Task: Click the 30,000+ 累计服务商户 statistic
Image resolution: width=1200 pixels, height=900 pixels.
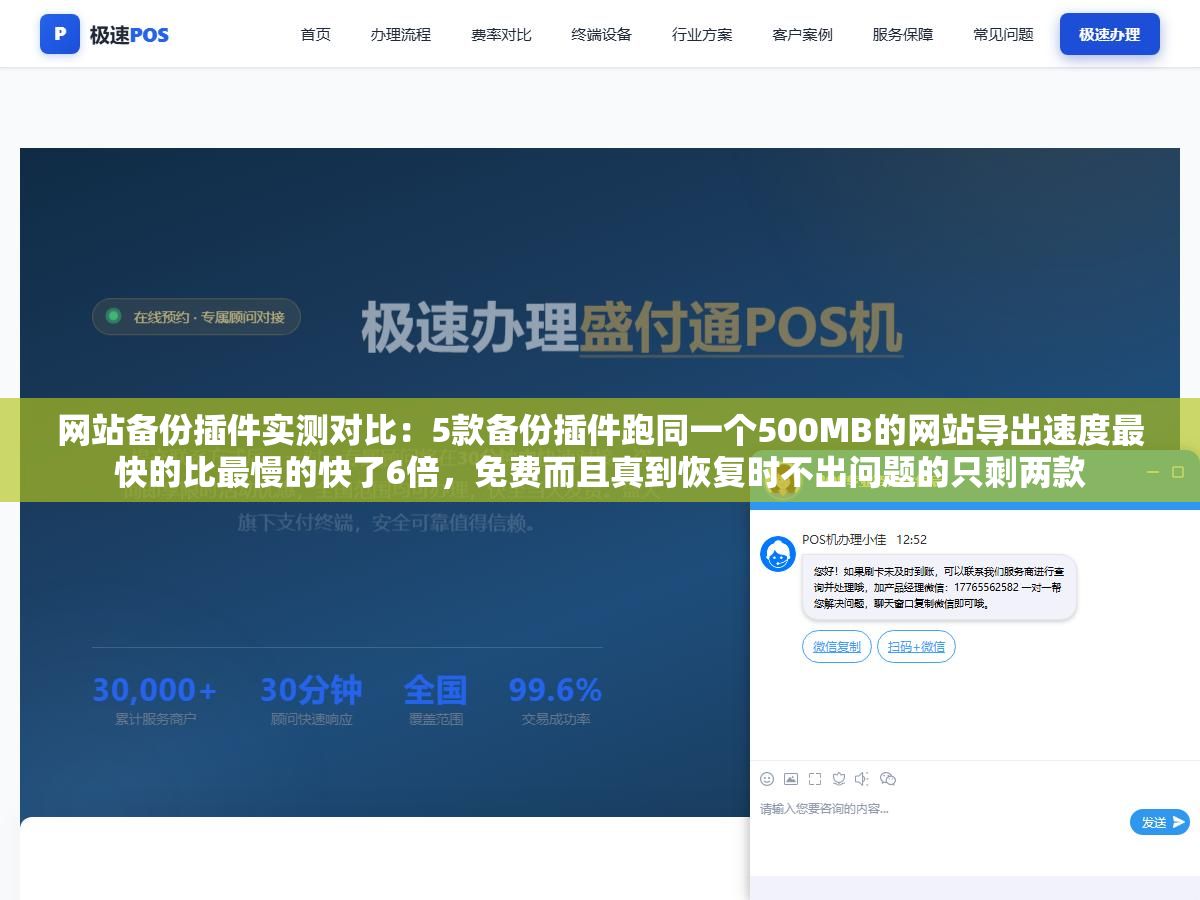Action: click(x=155, y=700)
